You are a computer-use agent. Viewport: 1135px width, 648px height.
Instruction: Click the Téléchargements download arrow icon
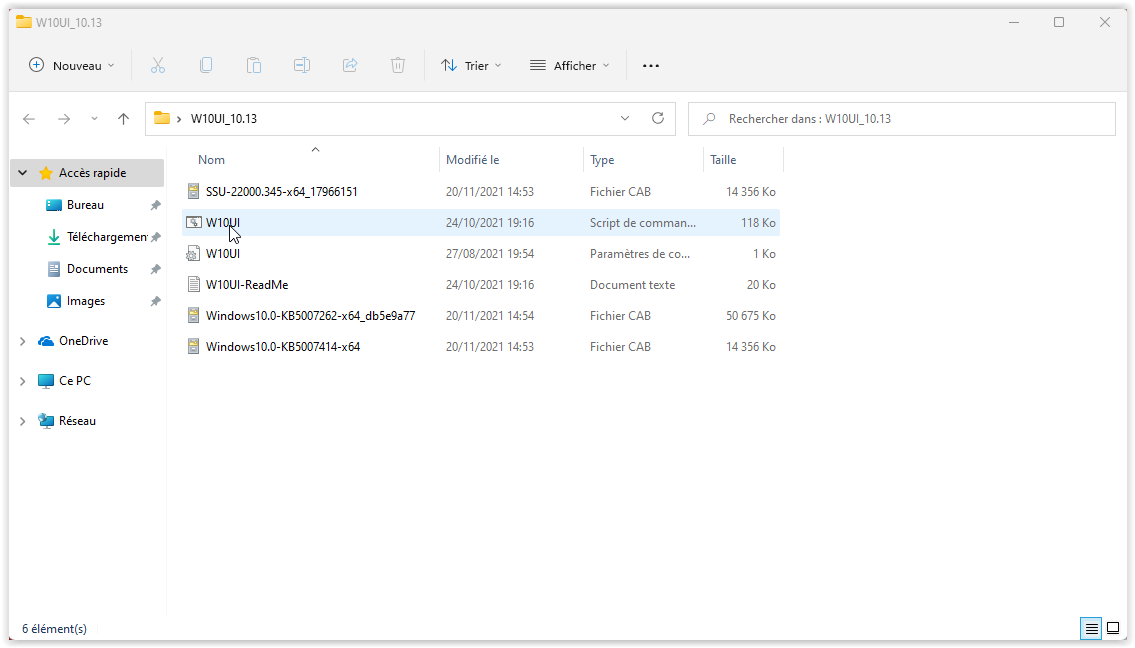54,237
